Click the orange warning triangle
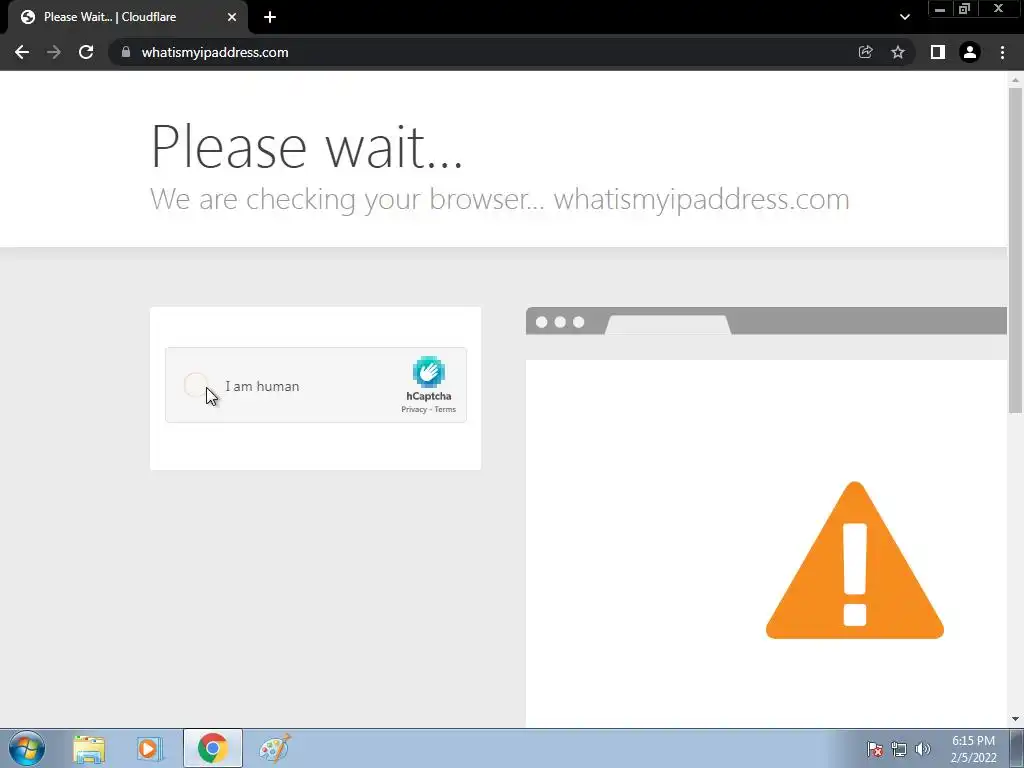The height and width of the screenshot is (768, 1024). tap(855, 560)
